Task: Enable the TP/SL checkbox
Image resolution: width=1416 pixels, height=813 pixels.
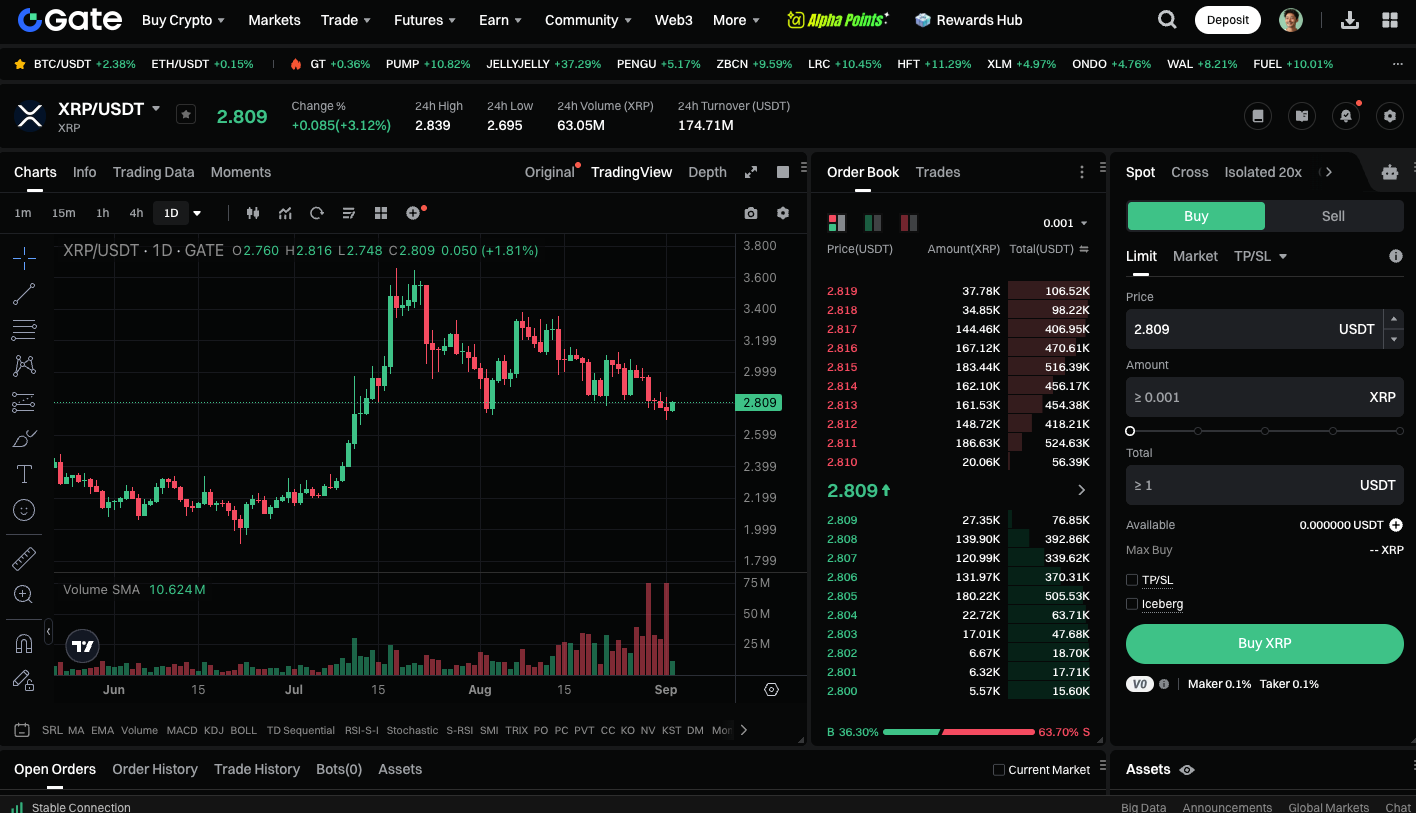Action: pyautogui.click(x=1132, y=580)
